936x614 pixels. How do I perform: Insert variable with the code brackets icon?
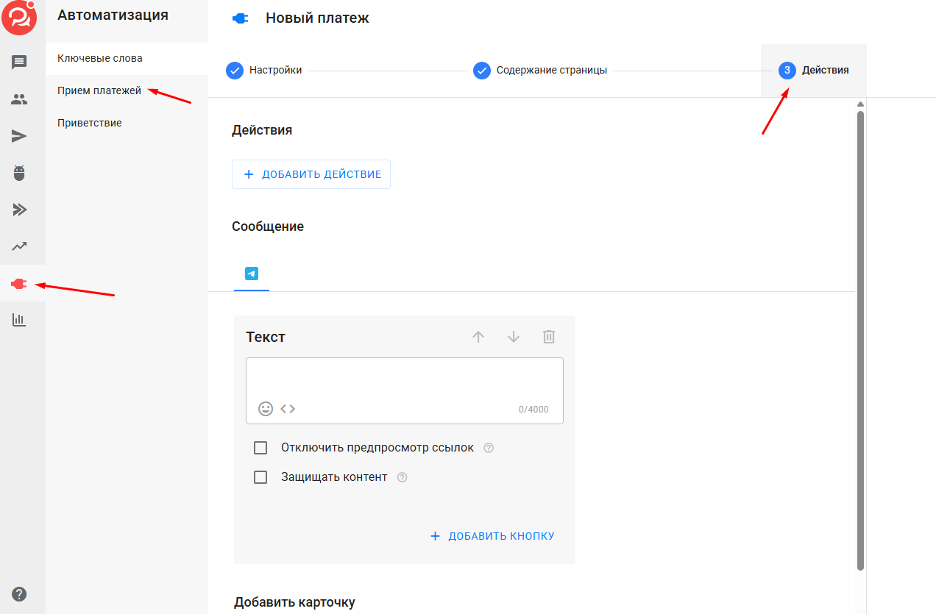click(288, 409)
